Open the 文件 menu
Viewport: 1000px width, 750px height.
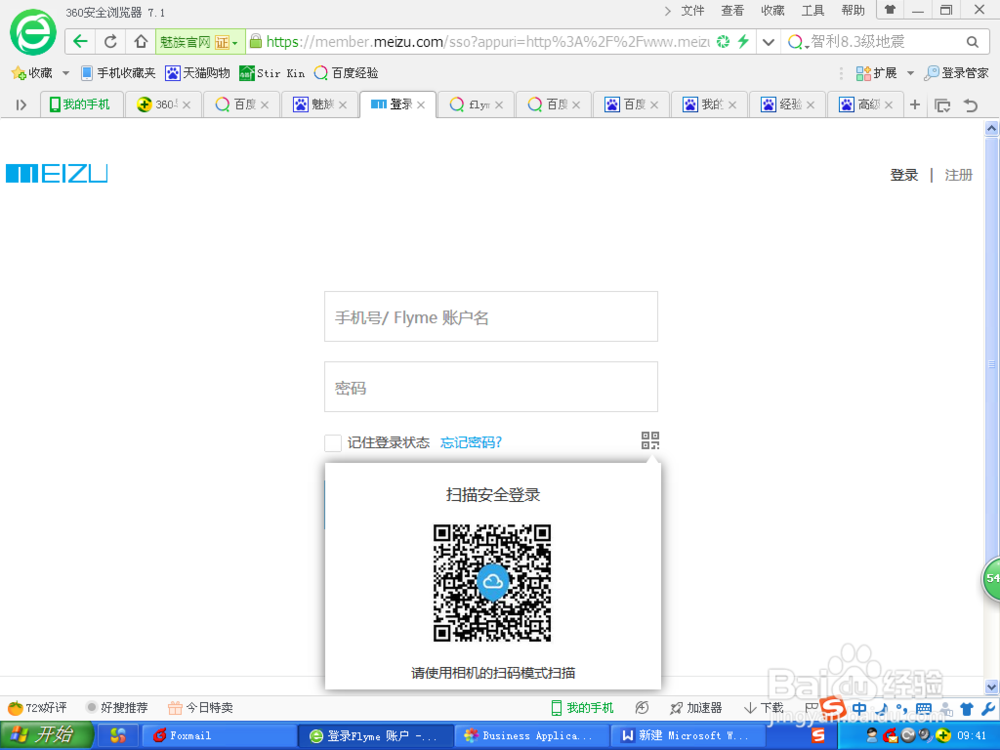tap(693, 11)
